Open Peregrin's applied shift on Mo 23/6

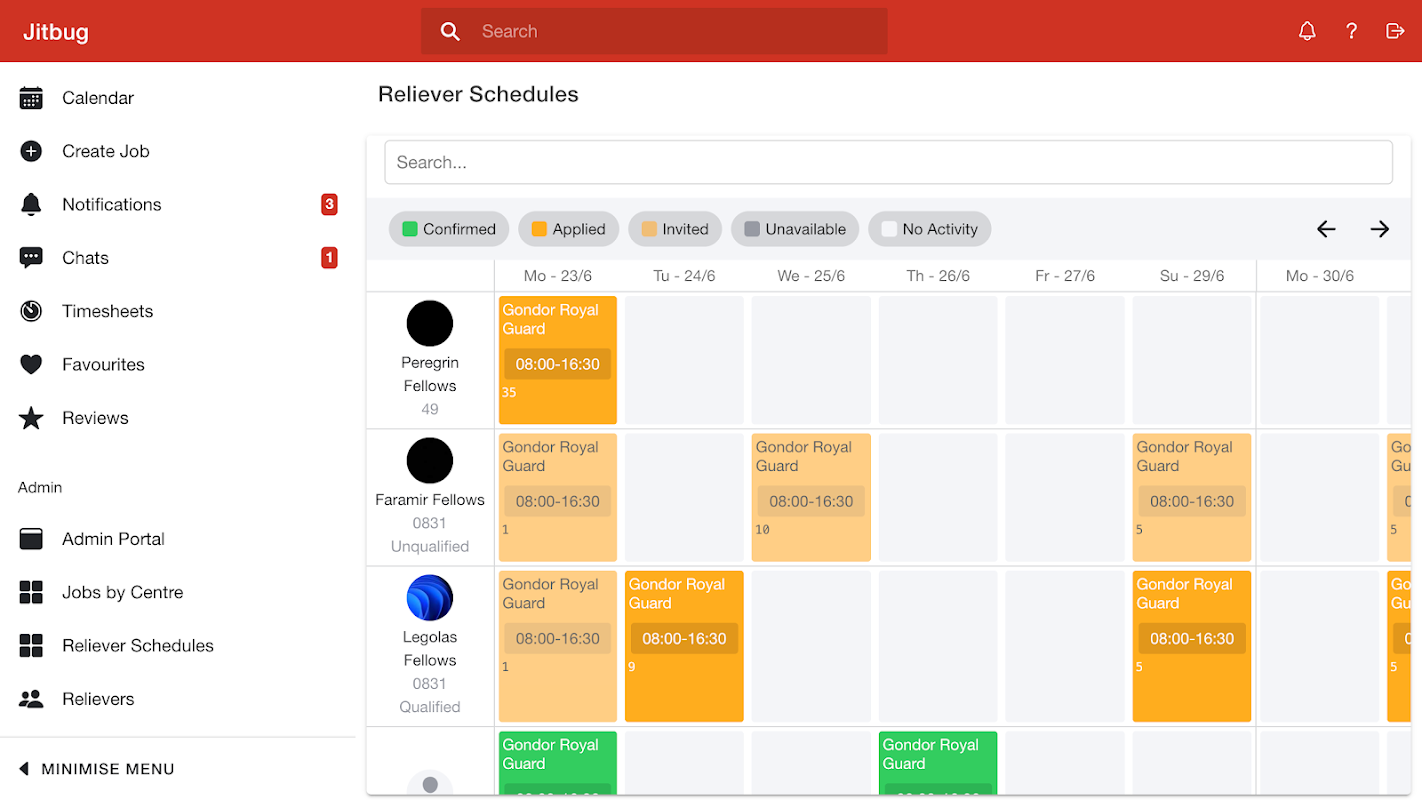tap(558, 360)
